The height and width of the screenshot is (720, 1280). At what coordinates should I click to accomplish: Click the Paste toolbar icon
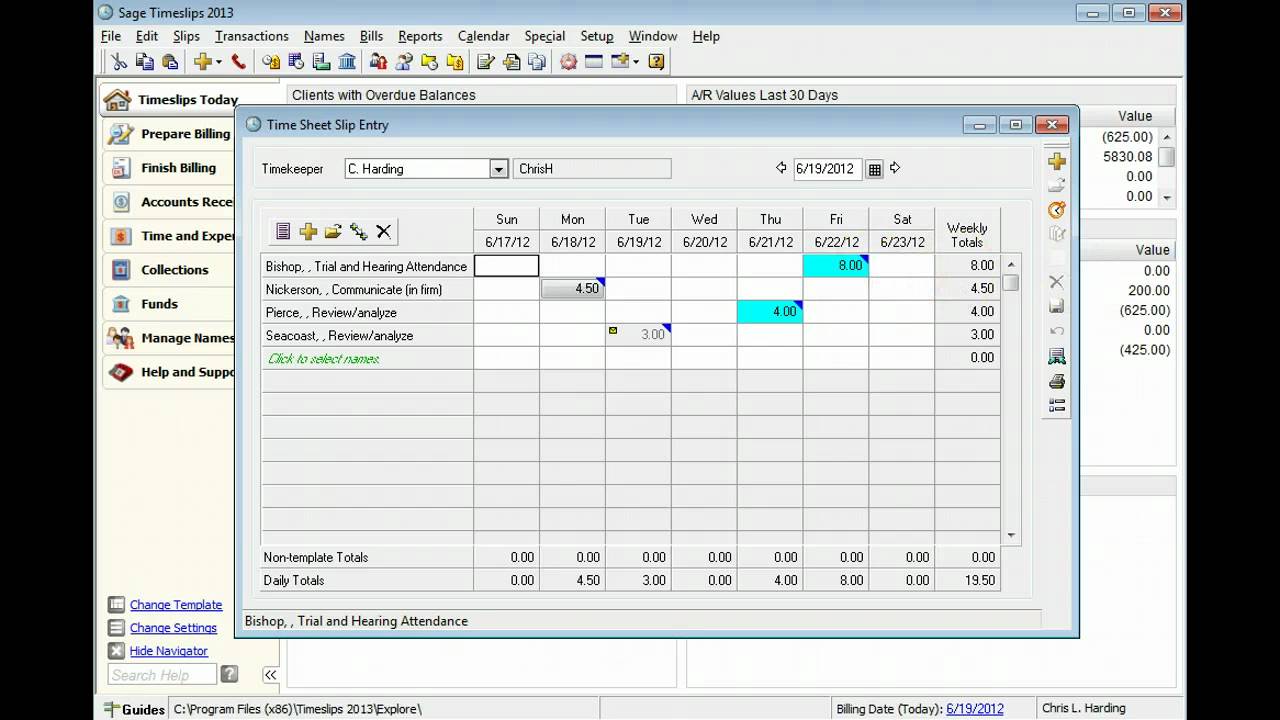(170, 61)
